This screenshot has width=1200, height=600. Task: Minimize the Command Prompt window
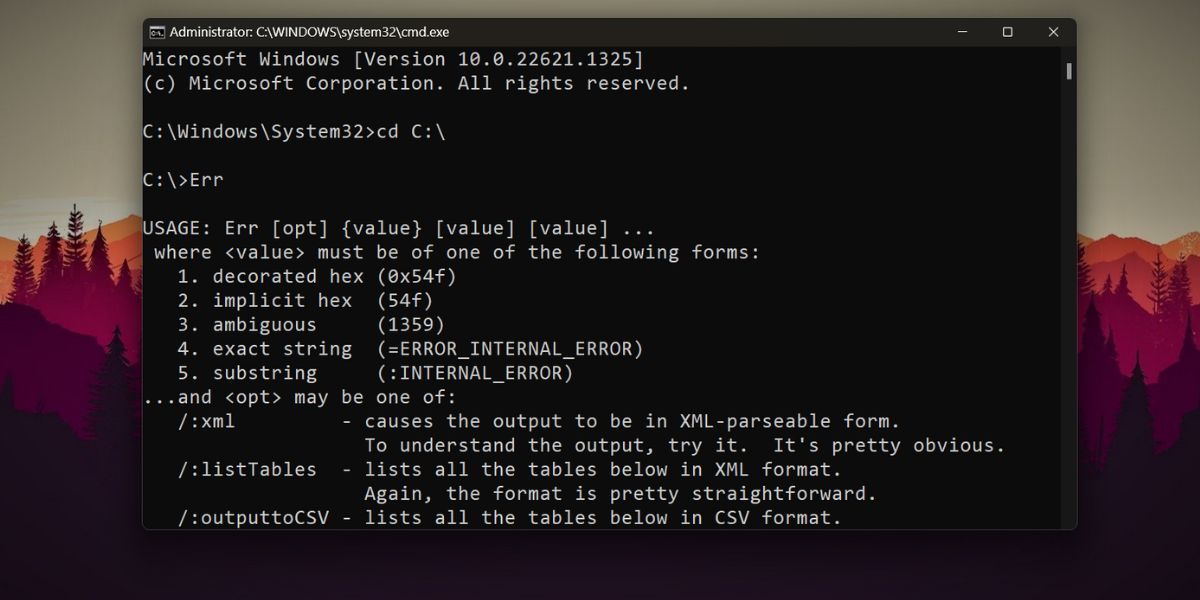point(961,32)
